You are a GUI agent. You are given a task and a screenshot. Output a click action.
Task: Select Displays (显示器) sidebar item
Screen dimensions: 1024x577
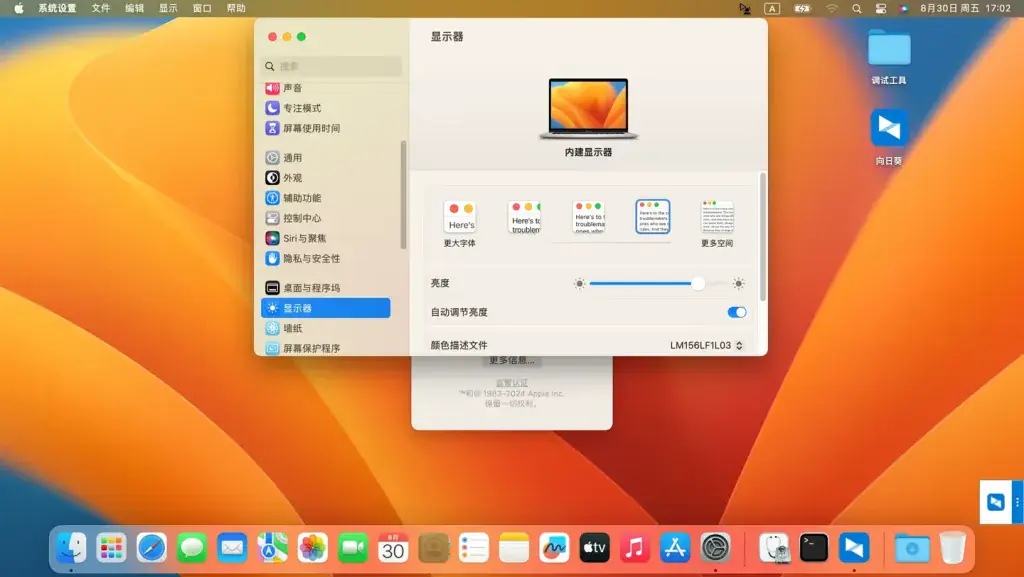[326, 308]
